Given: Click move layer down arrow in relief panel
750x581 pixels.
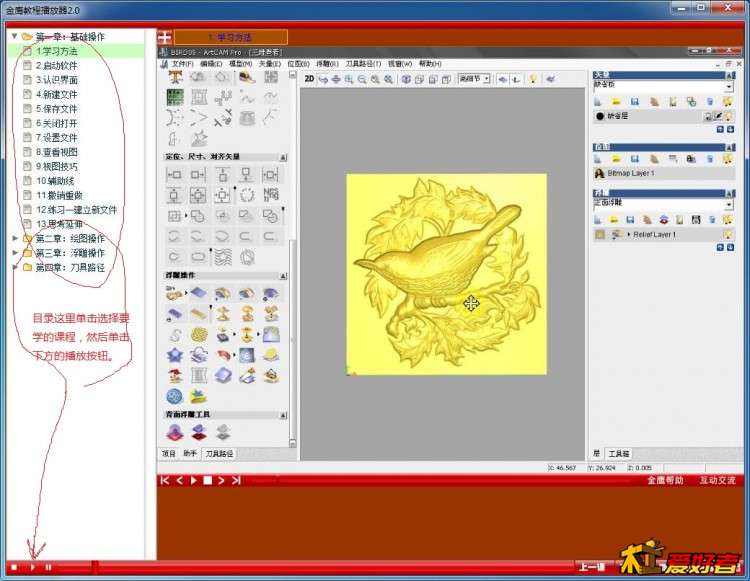Looking at the screenshot, I should tap(730, 247).
